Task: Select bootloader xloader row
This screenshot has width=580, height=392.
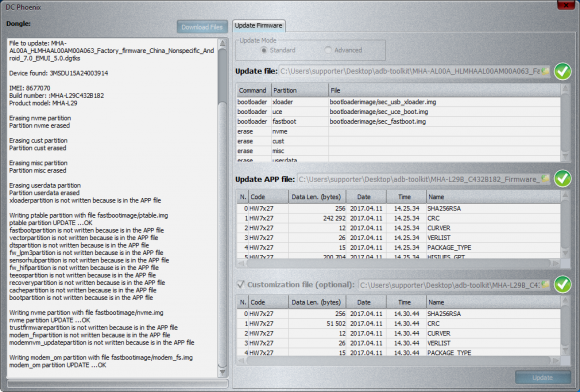Action: point(398,102)
